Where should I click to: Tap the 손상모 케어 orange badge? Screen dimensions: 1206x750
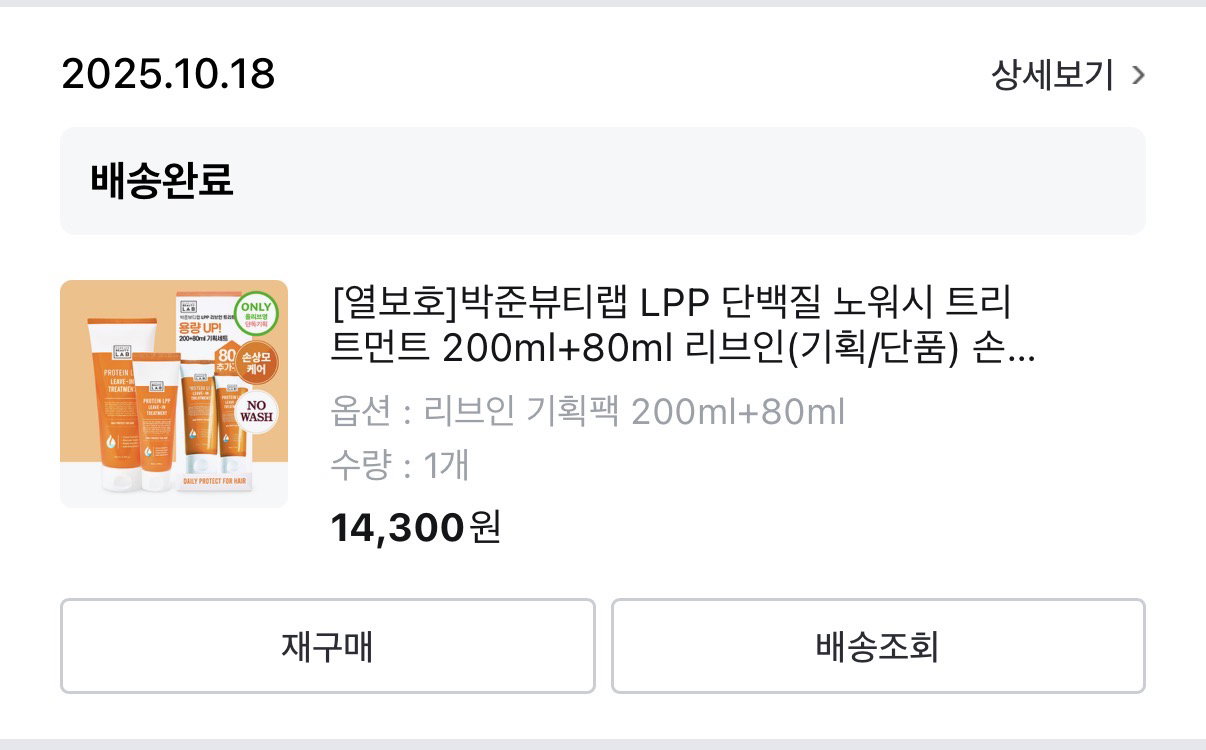click(256, 362)
